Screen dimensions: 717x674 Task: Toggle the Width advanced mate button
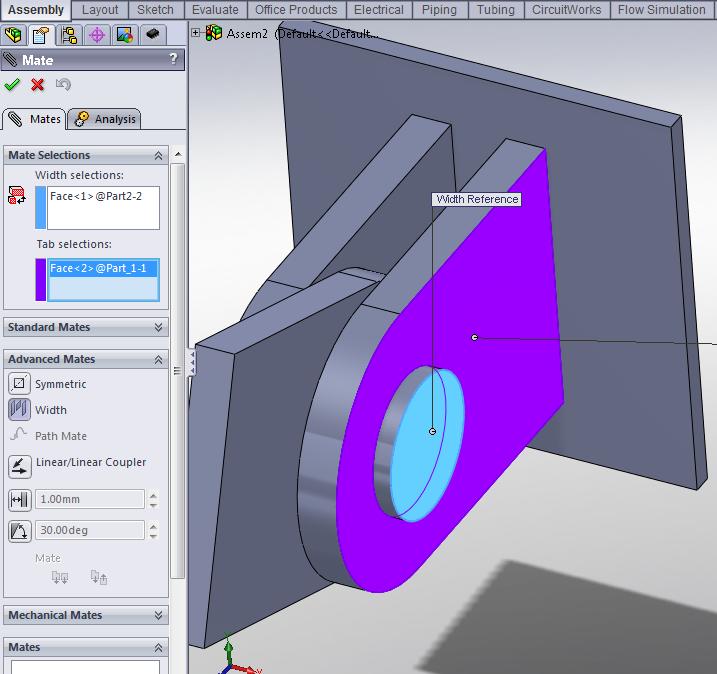tap(19, 409)
